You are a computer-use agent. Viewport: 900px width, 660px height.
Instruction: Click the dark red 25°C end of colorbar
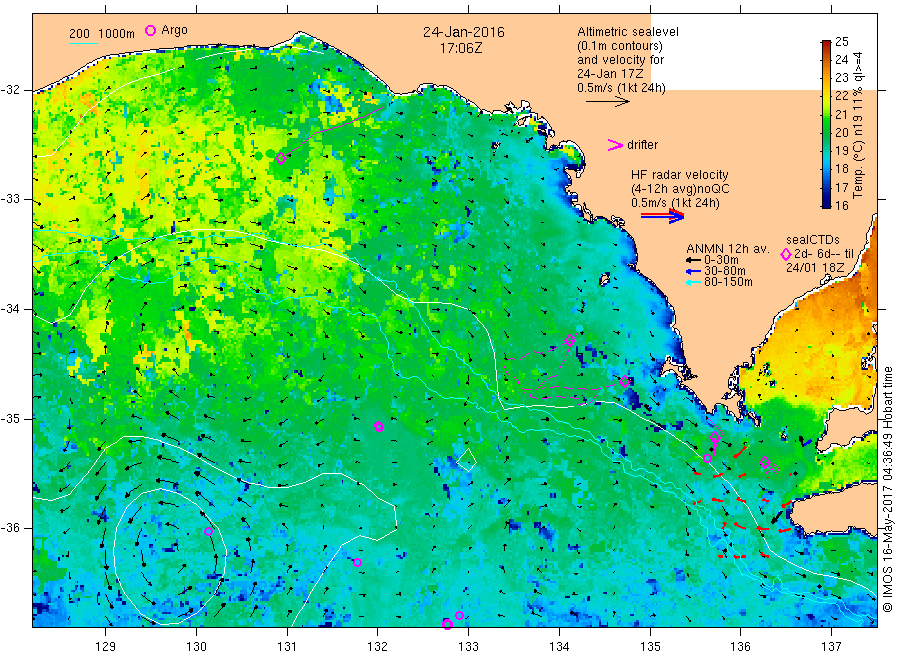(827, 44)
